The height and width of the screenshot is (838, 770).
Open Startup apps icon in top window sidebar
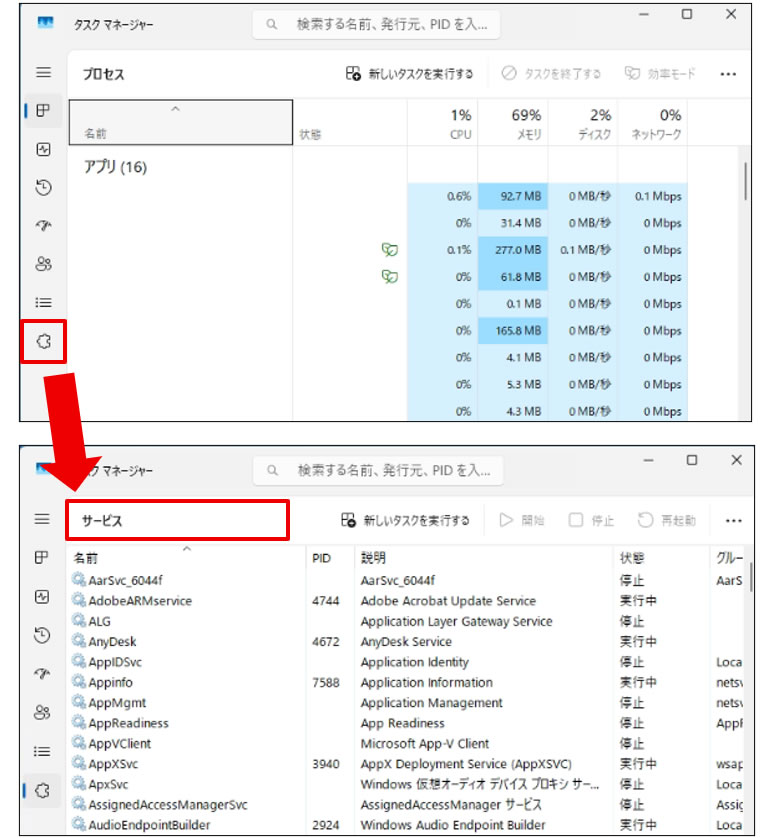[x=43, y=226]
